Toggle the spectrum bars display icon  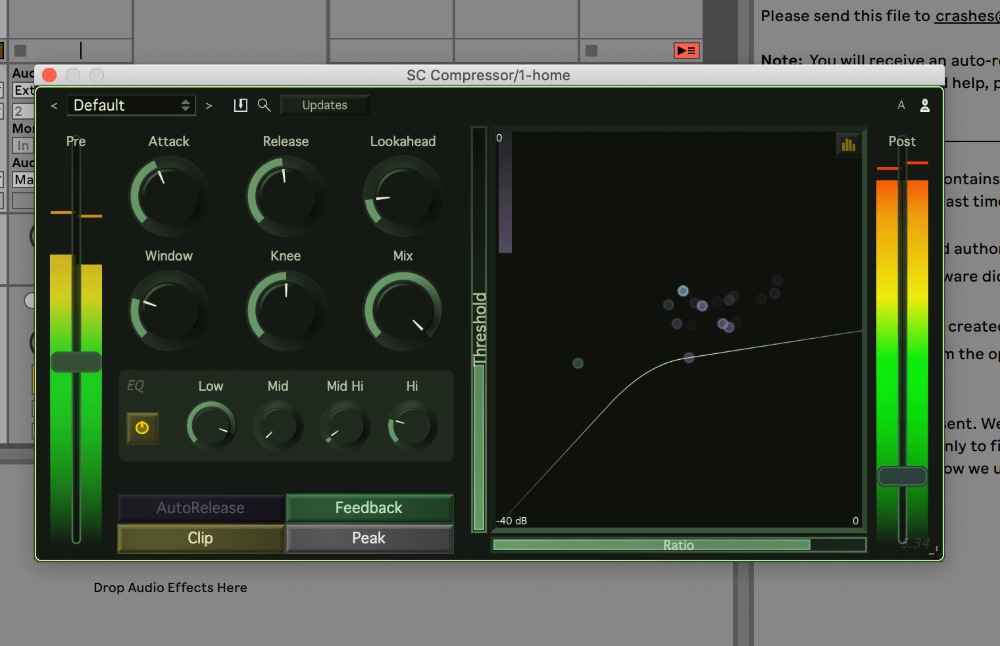click(x=848, y=145)
